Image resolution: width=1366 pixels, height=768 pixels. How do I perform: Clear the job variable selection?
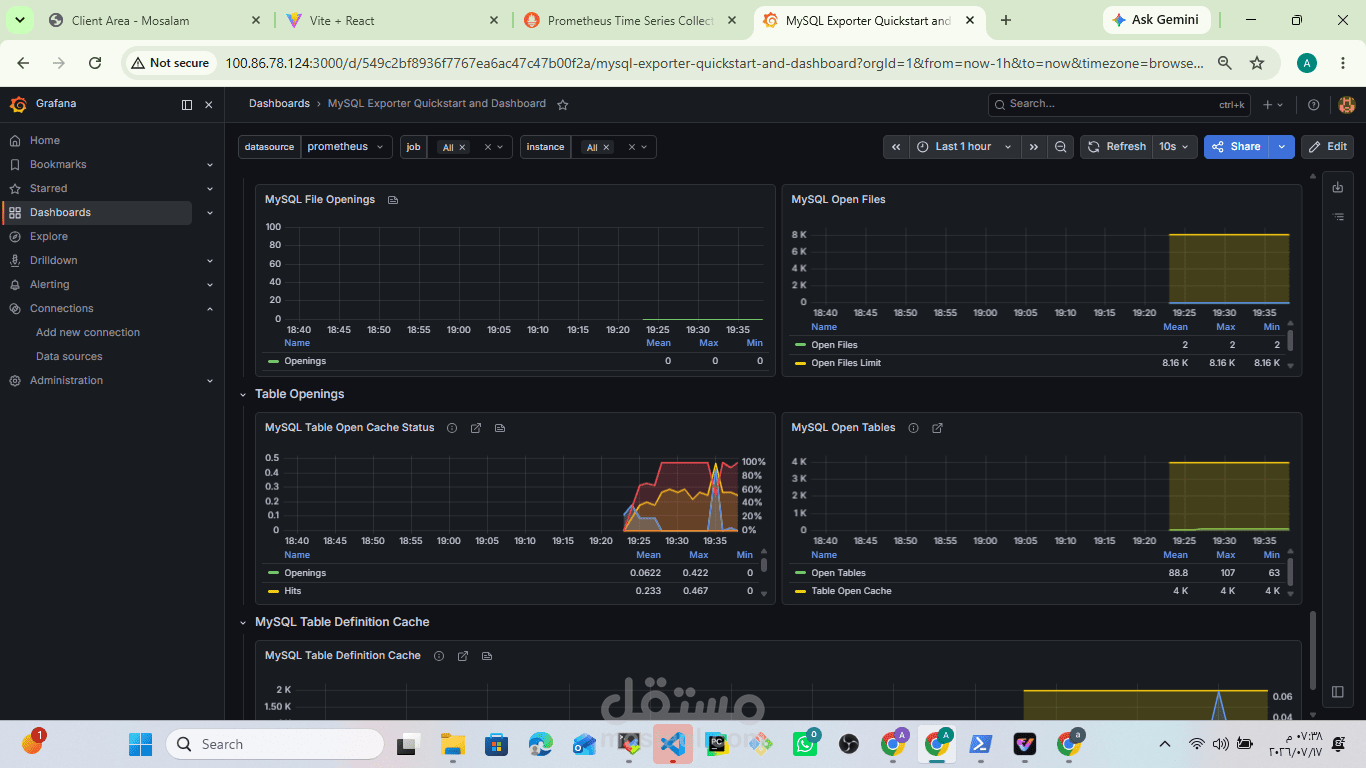[488, 147]
